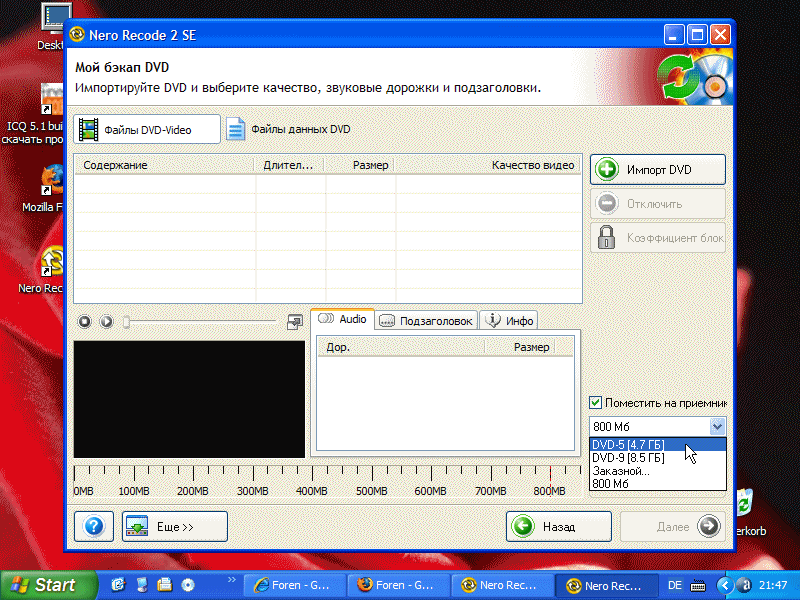Switch to Файлы данных DVD tab

click(288, 130)
